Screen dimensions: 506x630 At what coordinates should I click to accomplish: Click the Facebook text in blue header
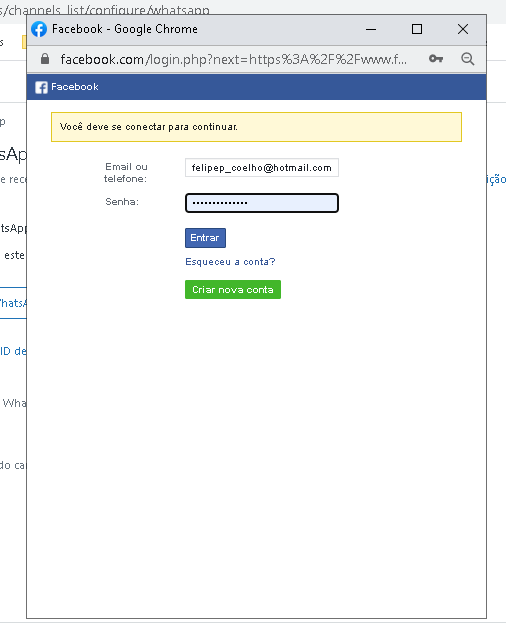pyautogui.click(x=75, y=87)
